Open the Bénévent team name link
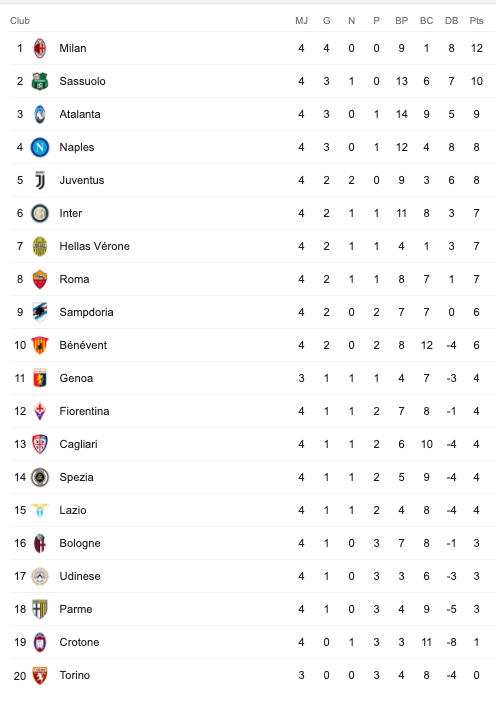 (x=83, y=345)
